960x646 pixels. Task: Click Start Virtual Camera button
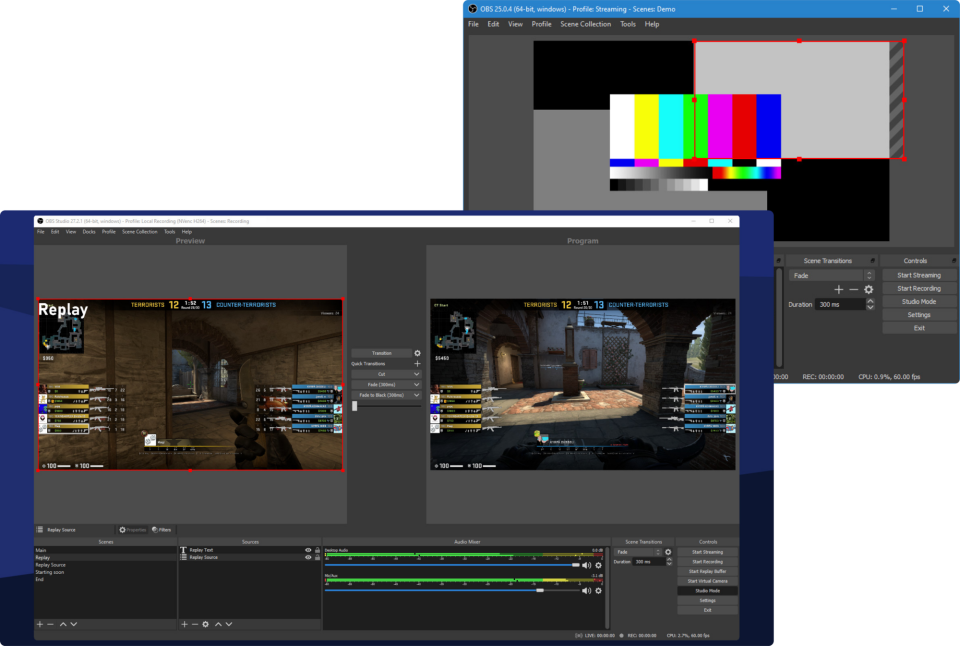point(707,581)
